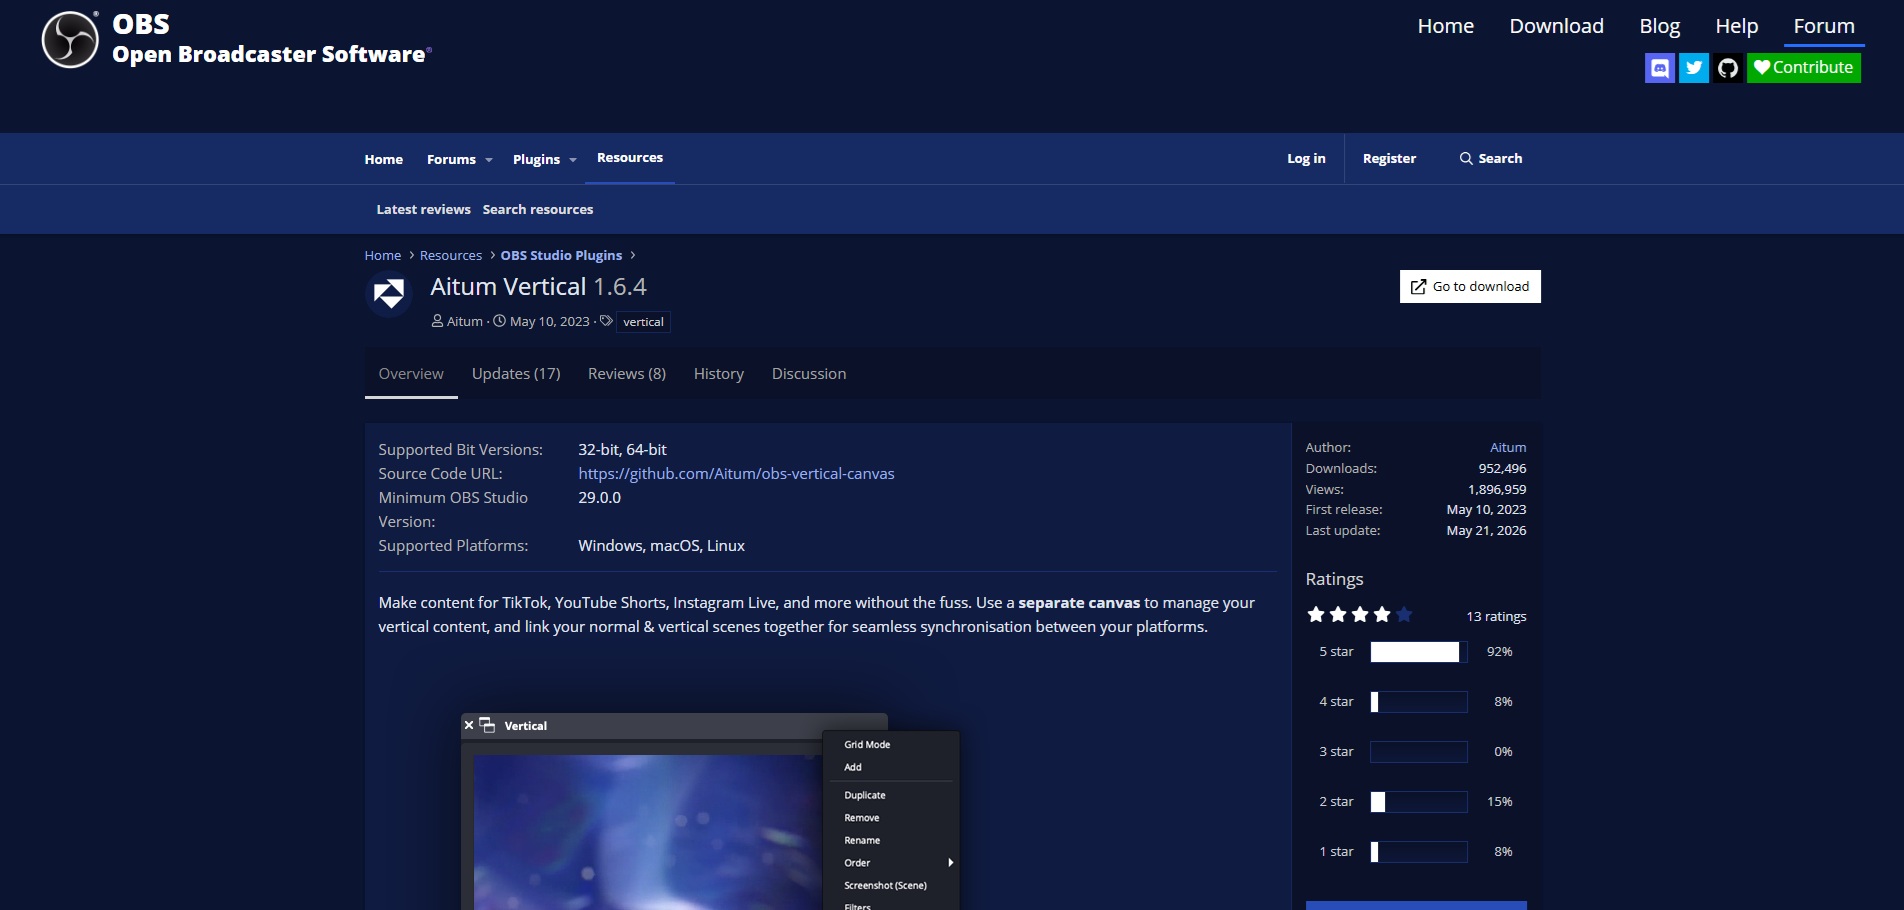Expand the Forums dropdown arrow

point(489,160)
